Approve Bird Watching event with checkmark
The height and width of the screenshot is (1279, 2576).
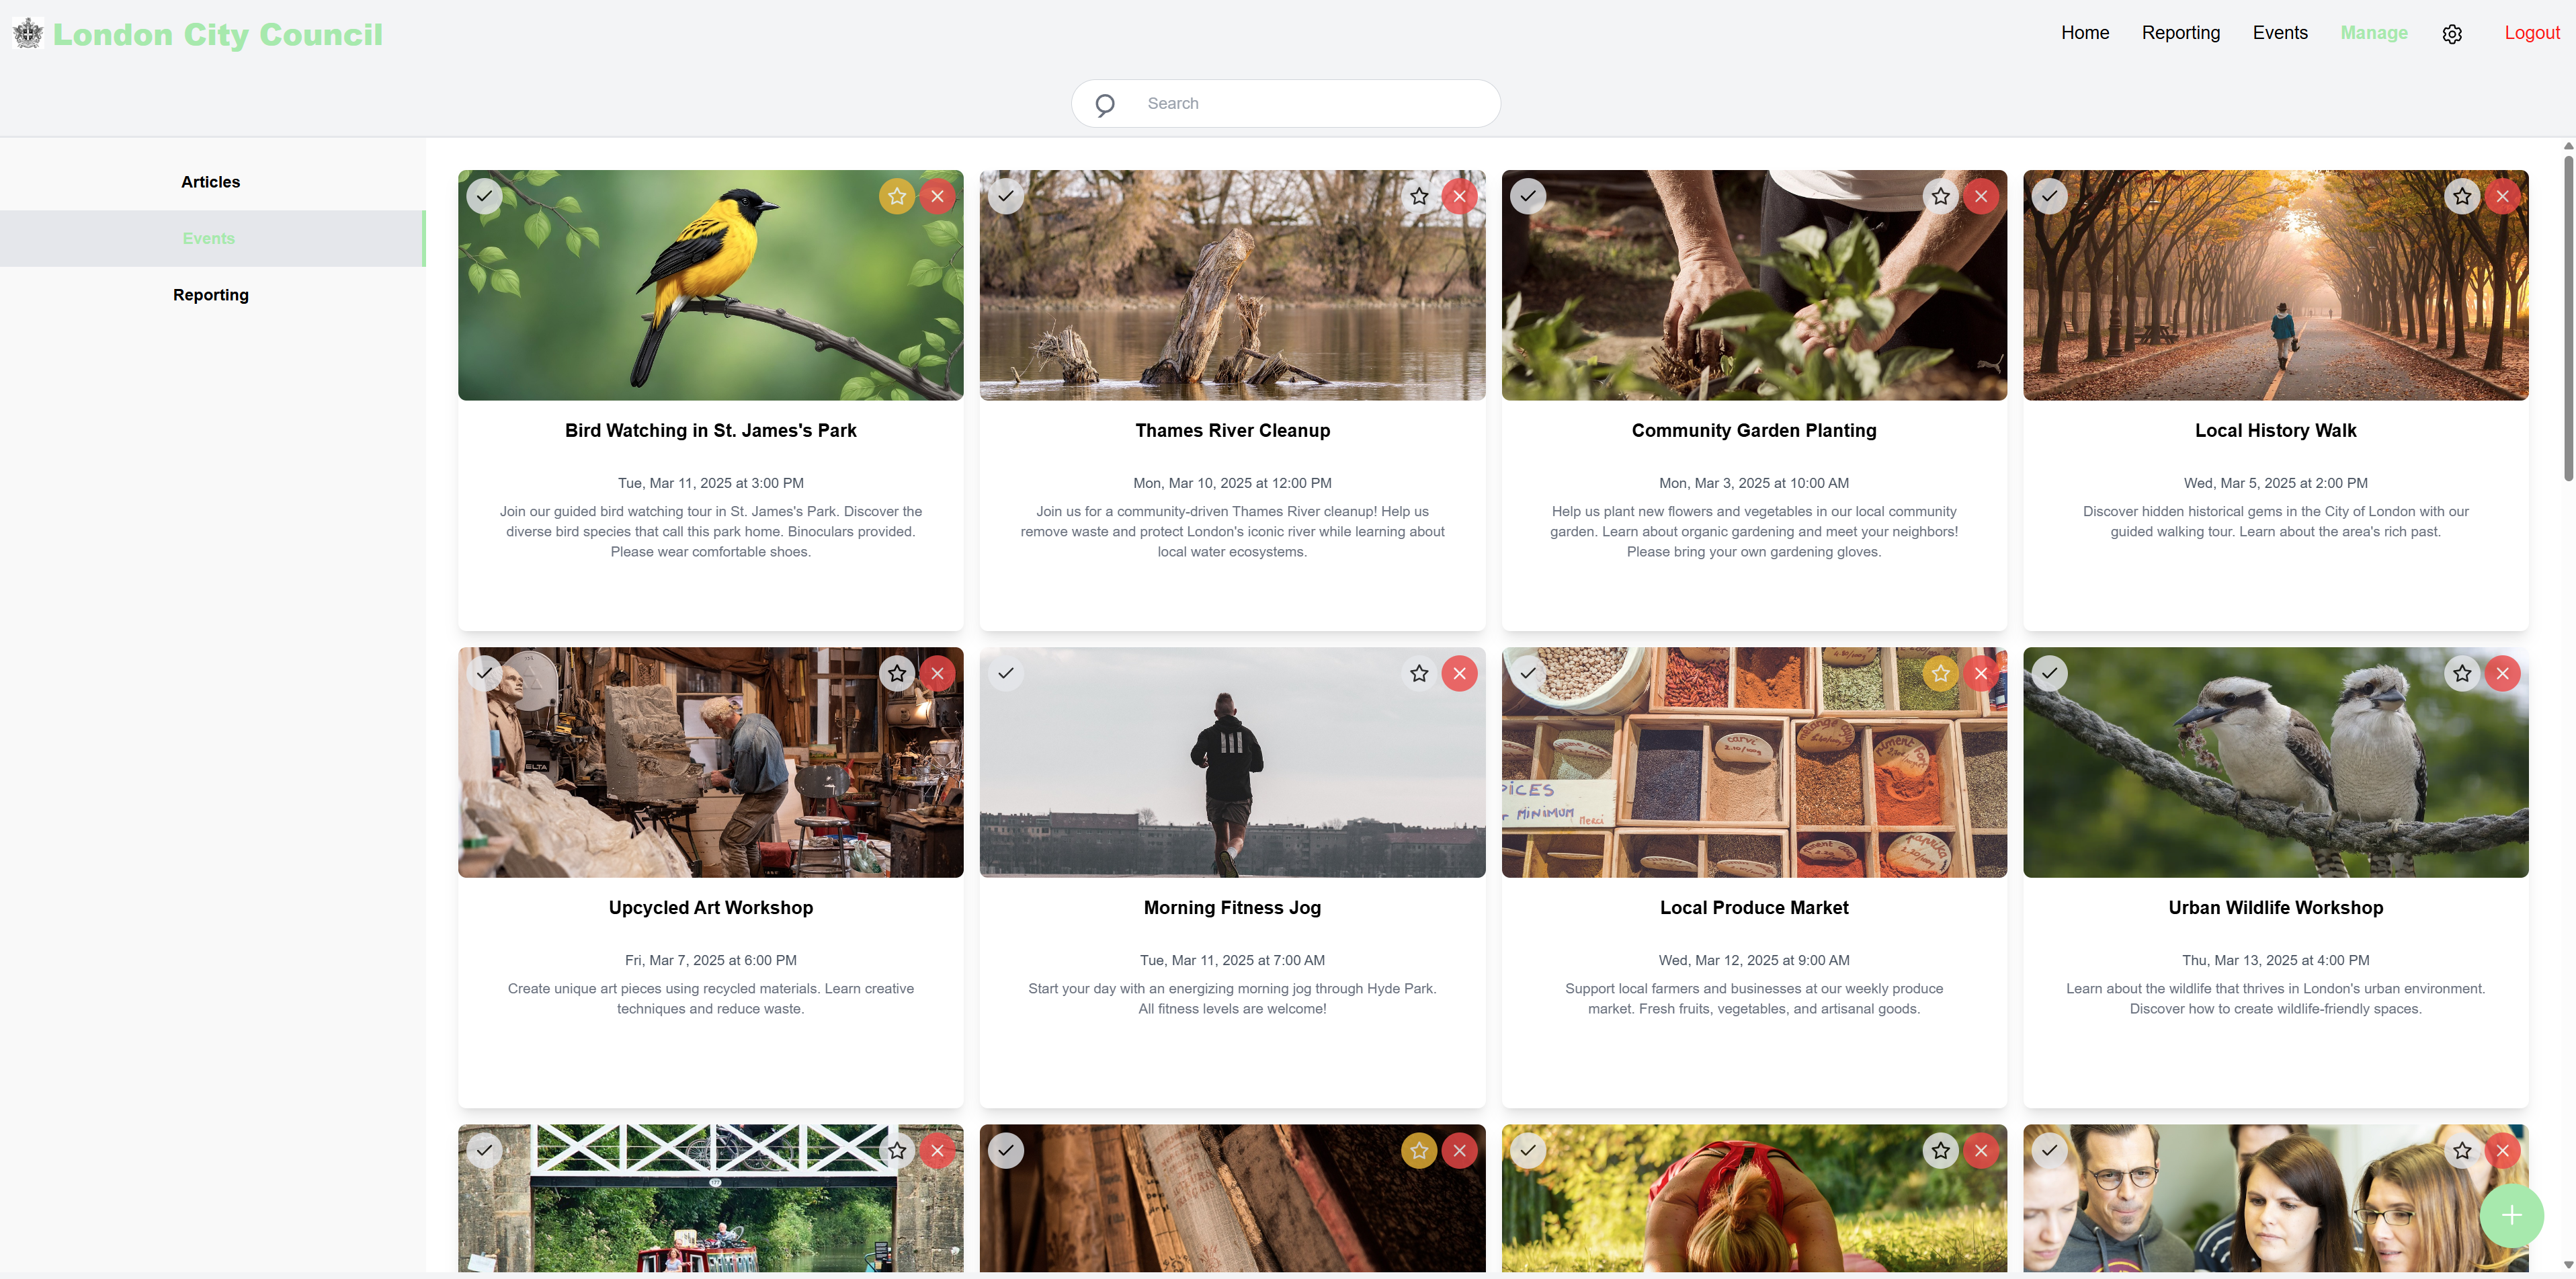pos(484,196)
